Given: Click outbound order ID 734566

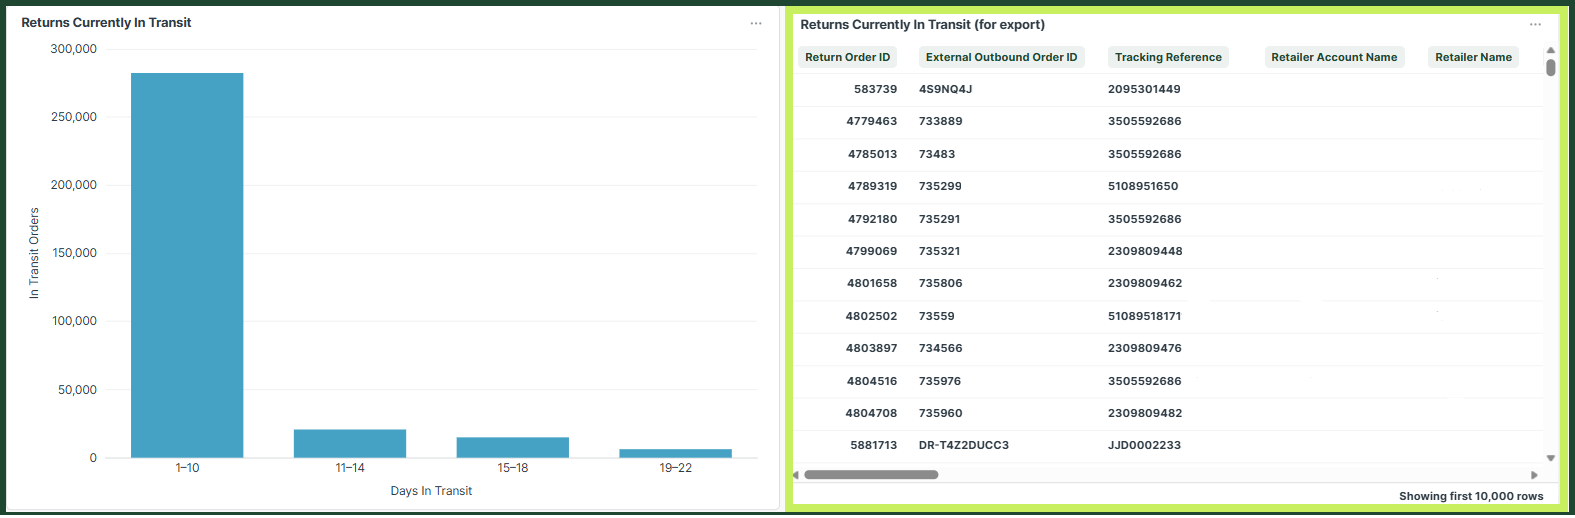Looking at the screenshot, I should pyautogui.click(x=940, y=348).
